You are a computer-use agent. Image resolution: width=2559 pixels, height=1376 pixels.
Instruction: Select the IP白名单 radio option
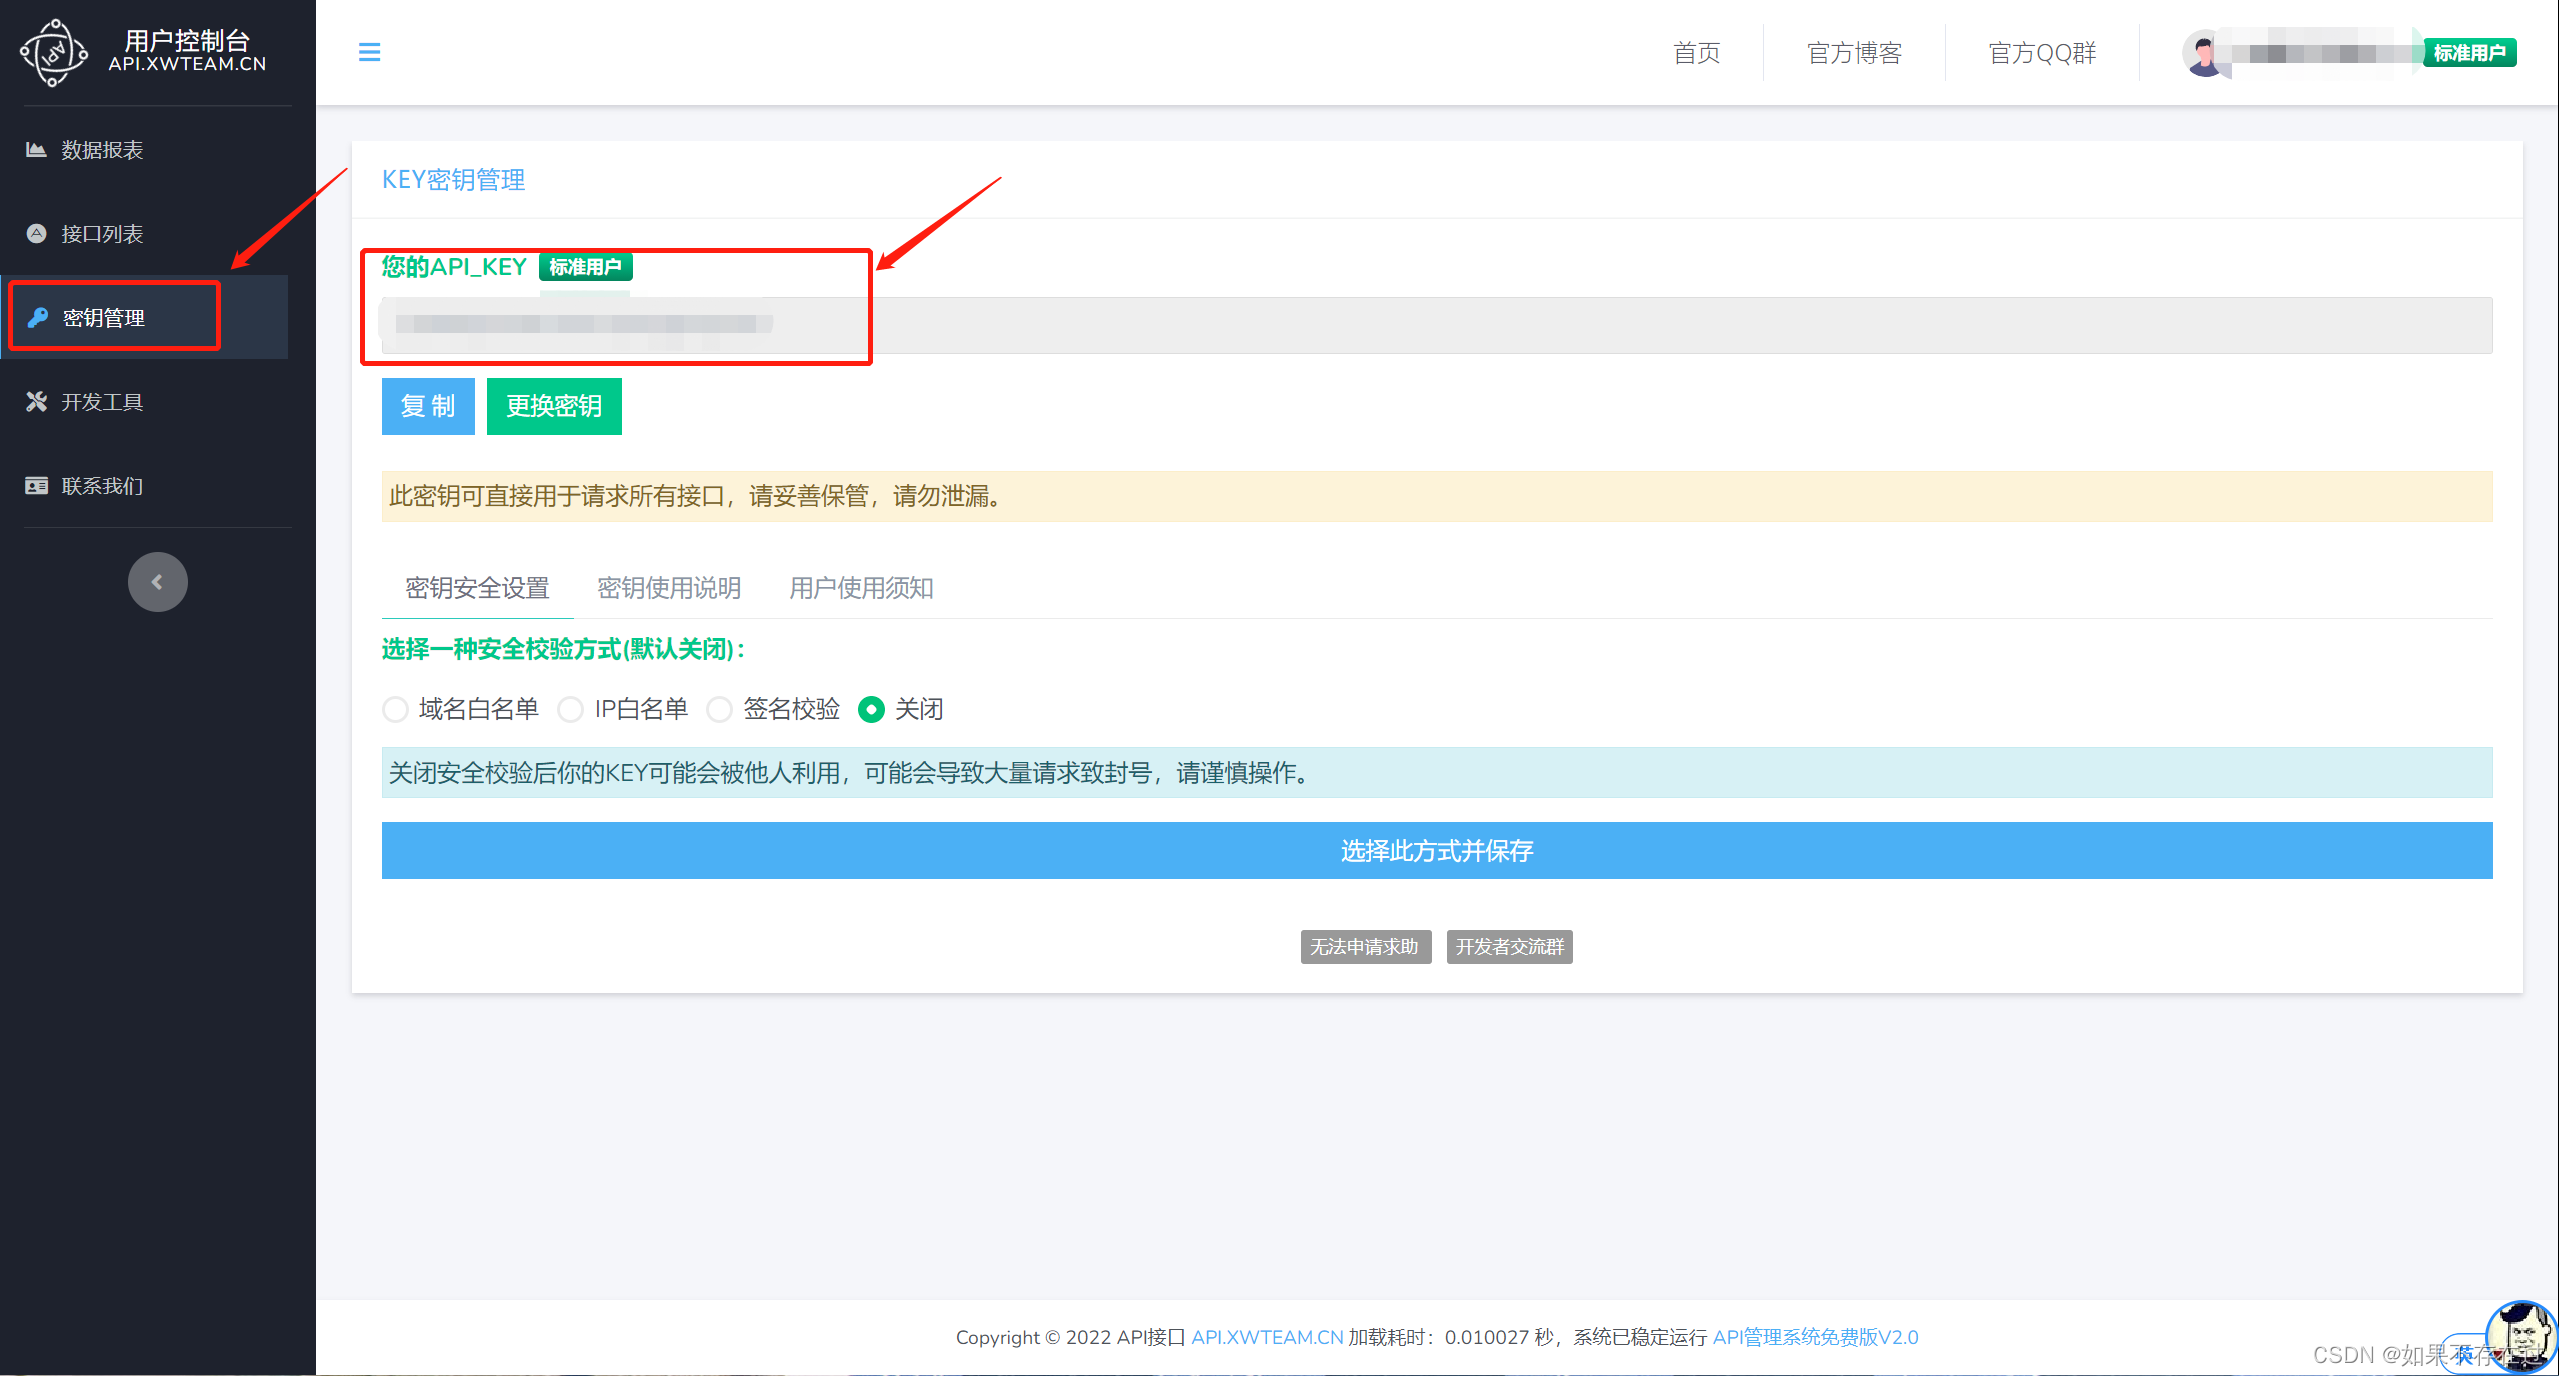click(x=570, y=709)
